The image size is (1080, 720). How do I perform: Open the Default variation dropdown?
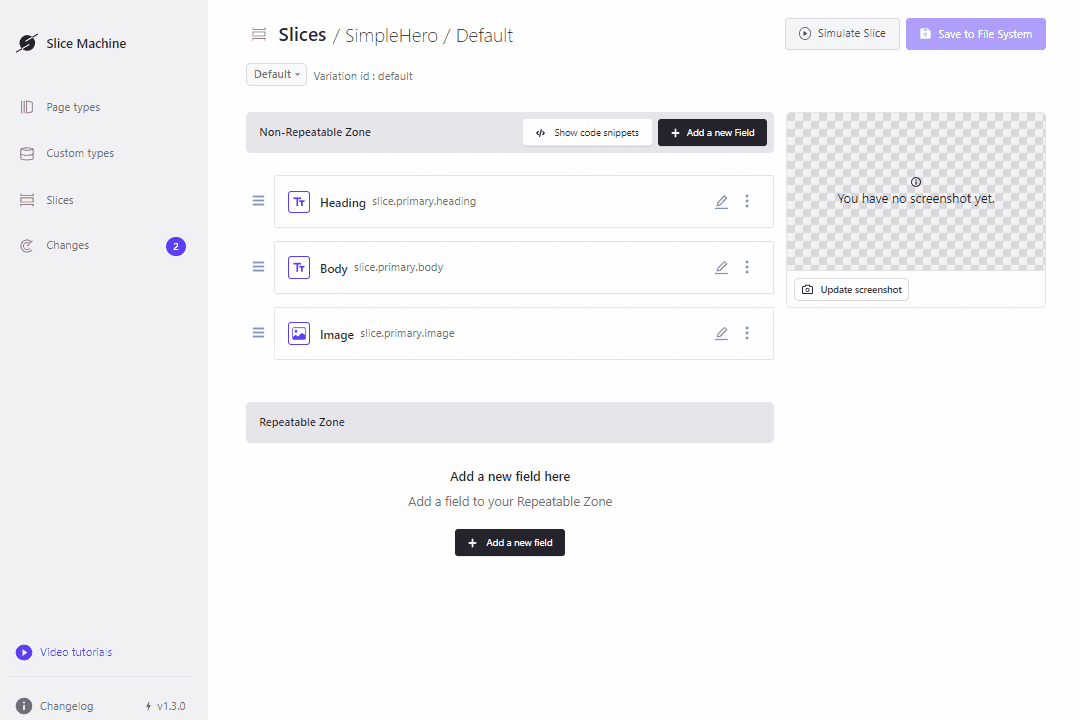(x=276, y=74)
